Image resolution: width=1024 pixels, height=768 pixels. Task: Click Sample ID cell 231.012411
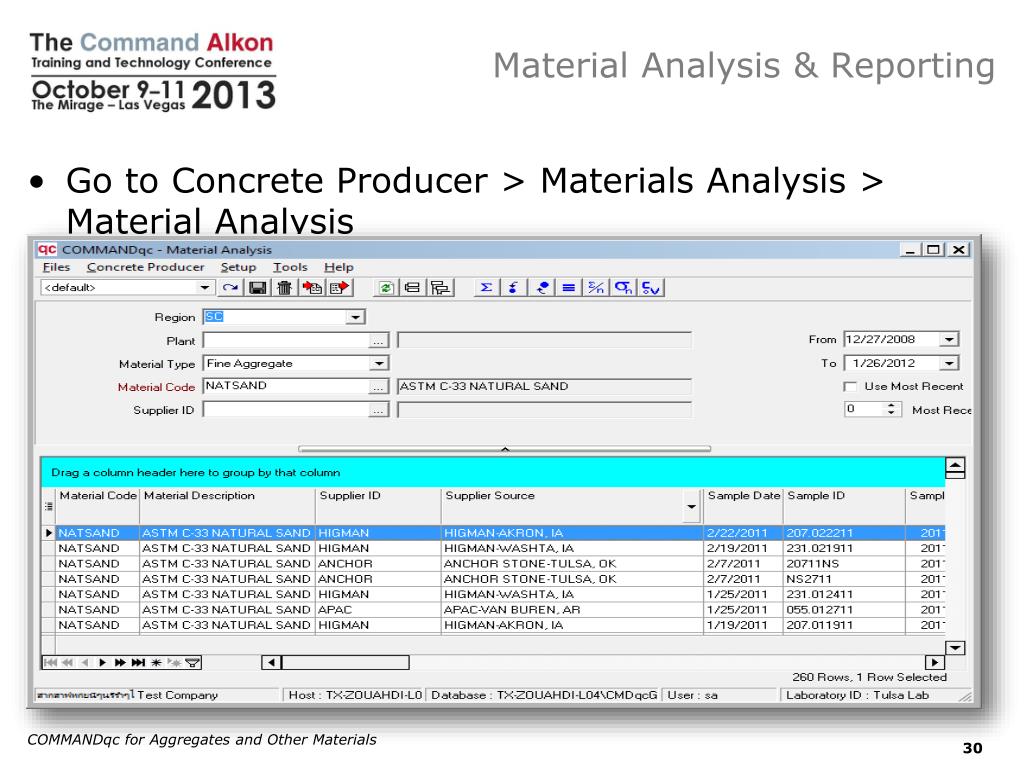(844, 594)
